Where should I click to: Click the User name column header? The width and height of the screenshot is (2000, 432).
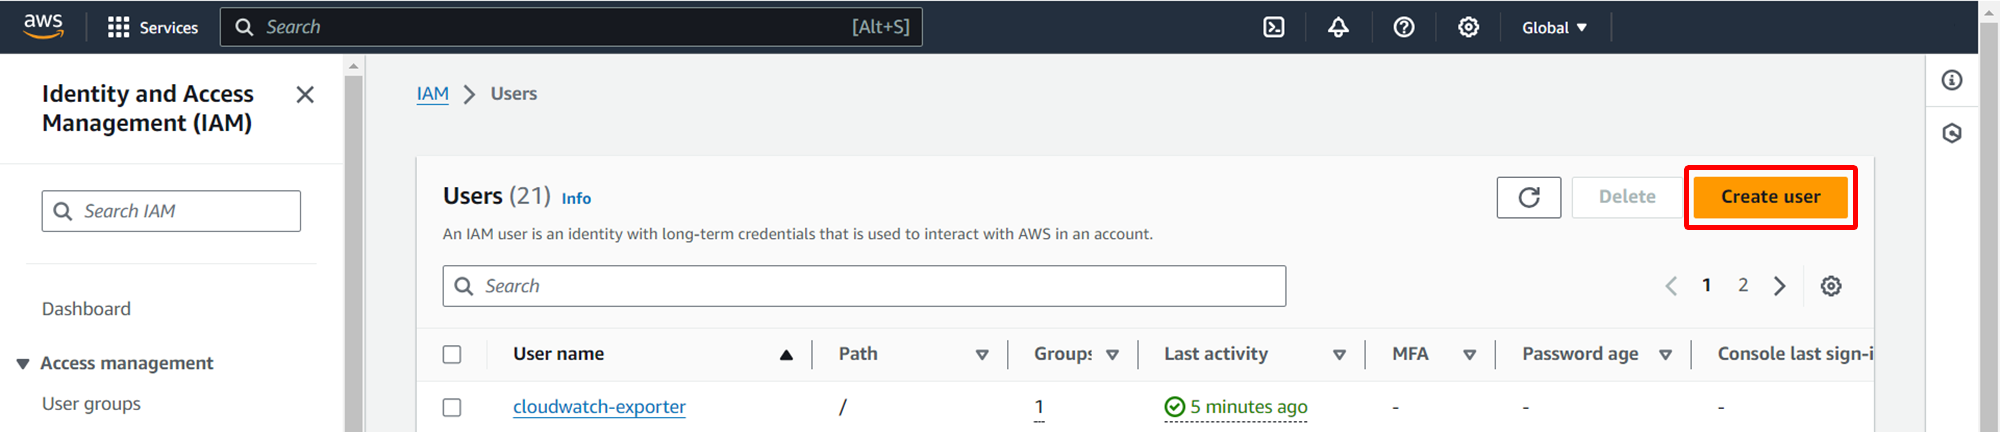pyautogui.click(x=559, y=354)
